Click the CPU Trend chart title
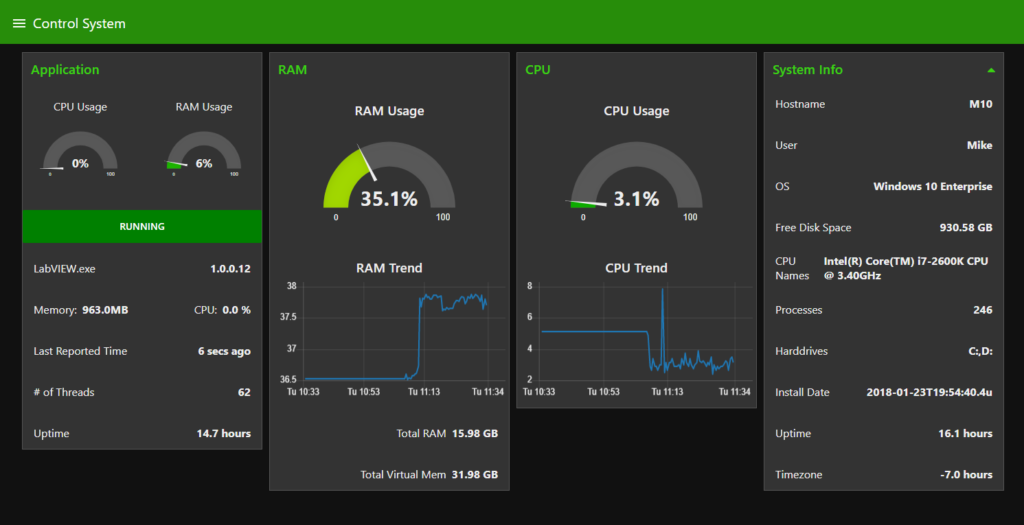 pyautogui.click(x=637, y=268)
